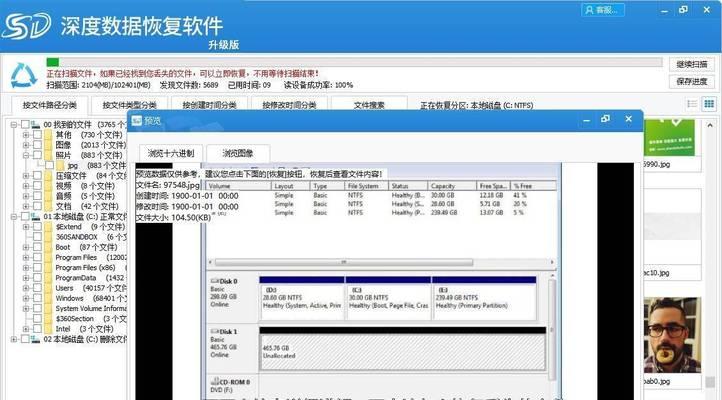Maximize the 预览 preview window

pos(606,119)
